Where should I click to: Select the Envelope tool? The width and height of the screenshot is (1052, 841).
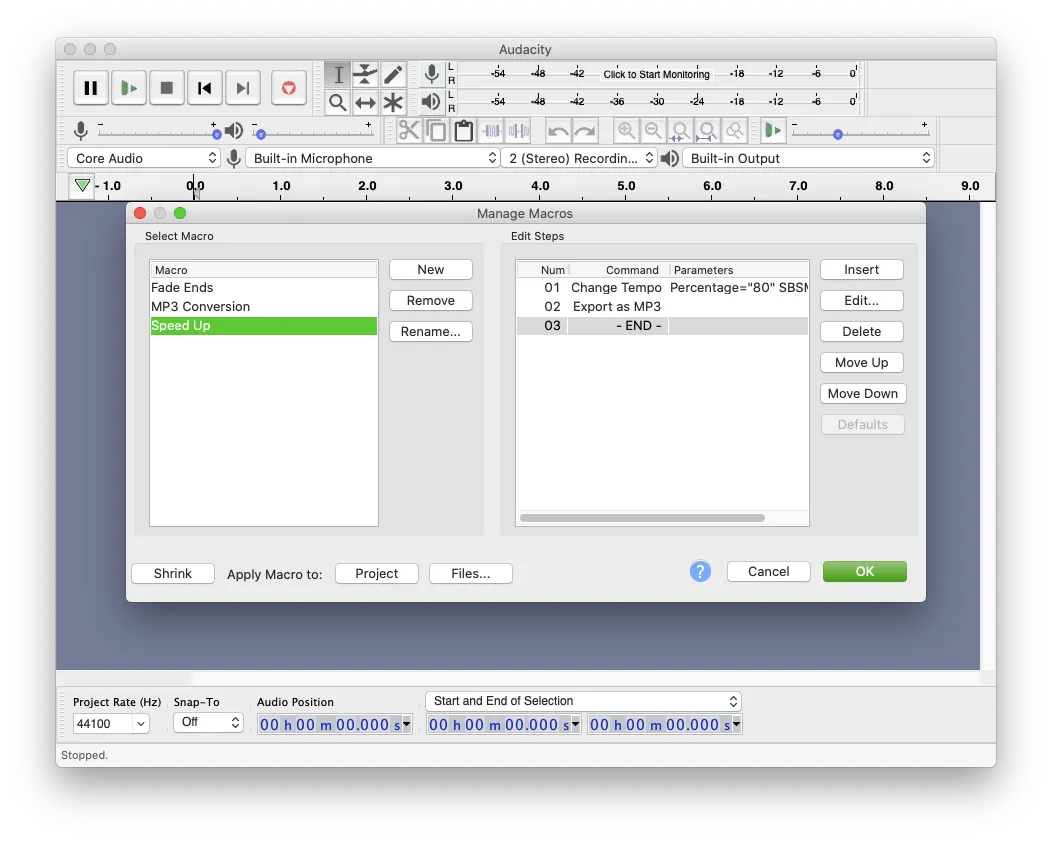coord(366,75)
